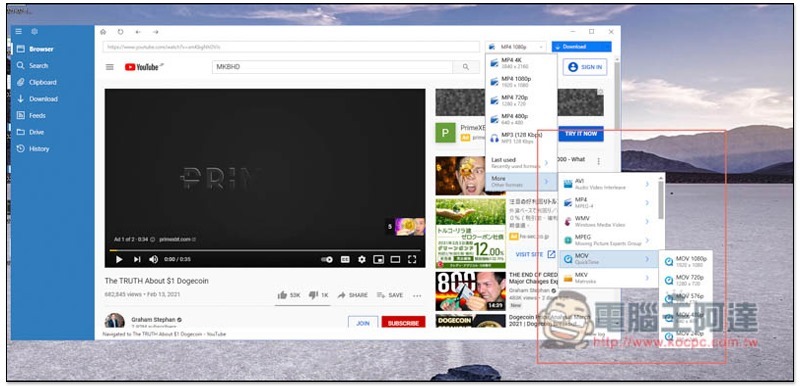This screenshot has height=386, width=800.
Task: Navigate back with the left arrow
Action: point(138,32)
